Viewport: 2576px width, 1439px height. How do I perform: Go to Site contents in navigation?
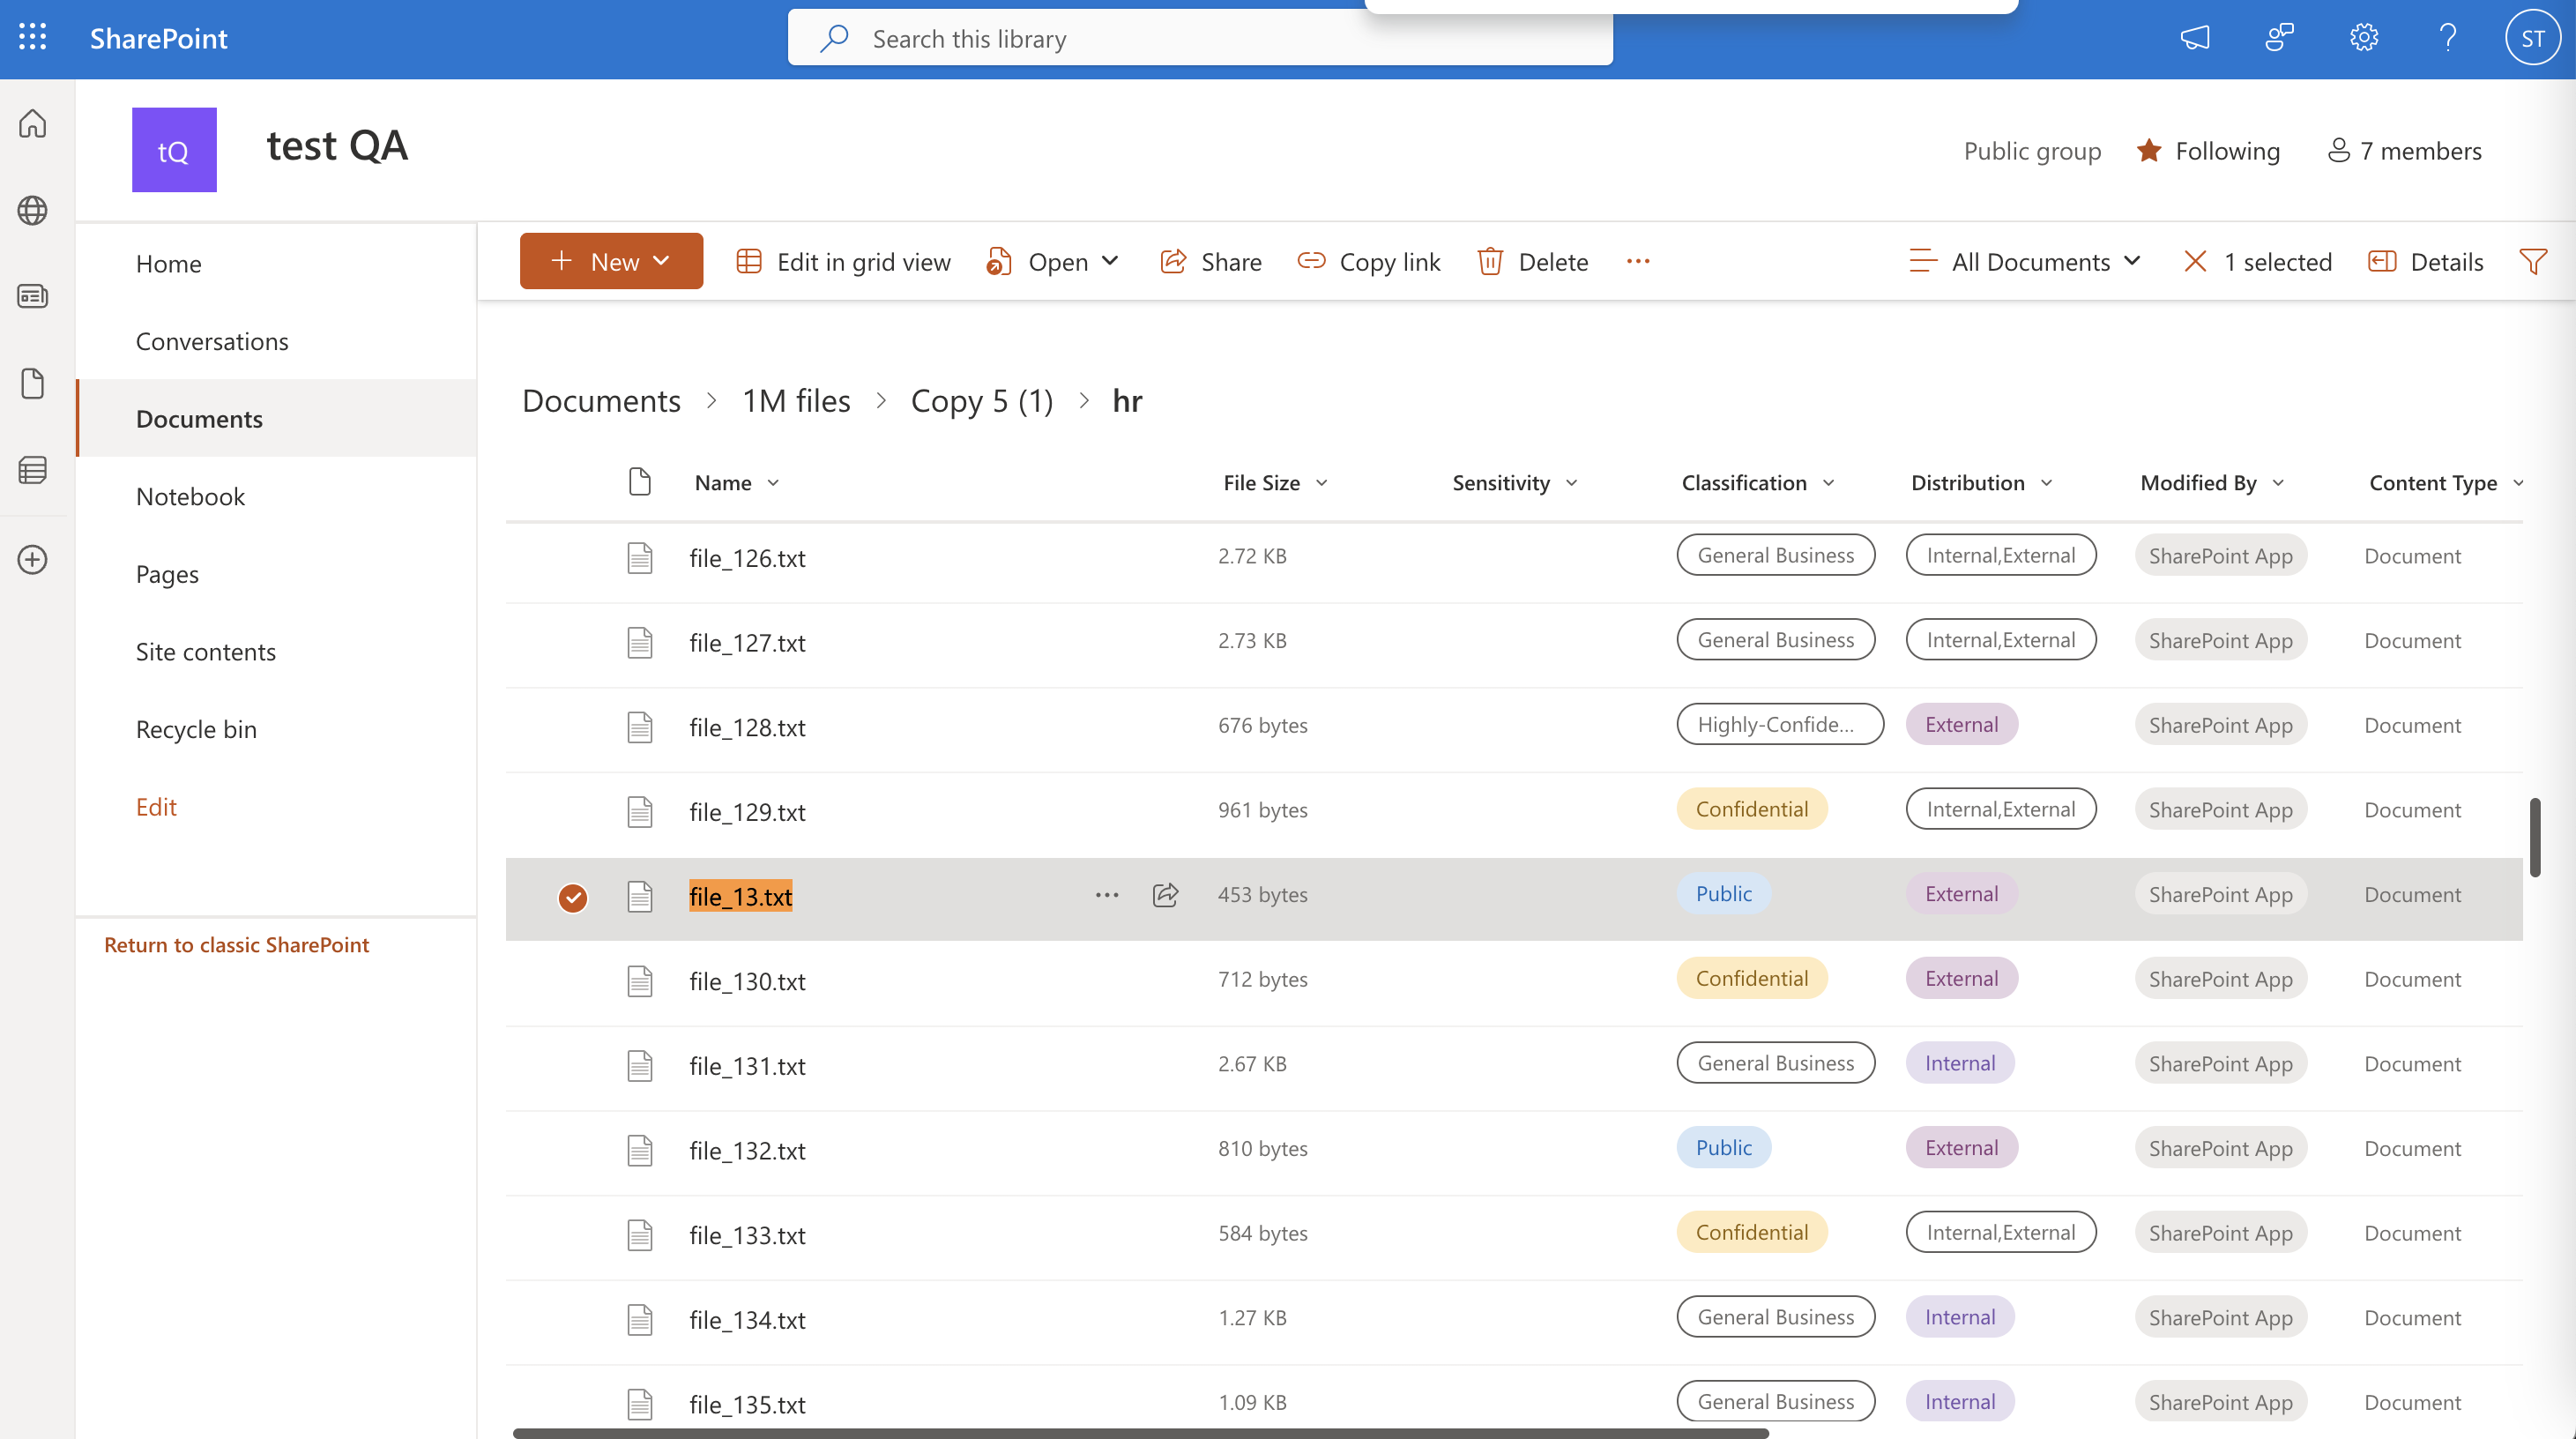pyautogui.click(x=206, y=652)
